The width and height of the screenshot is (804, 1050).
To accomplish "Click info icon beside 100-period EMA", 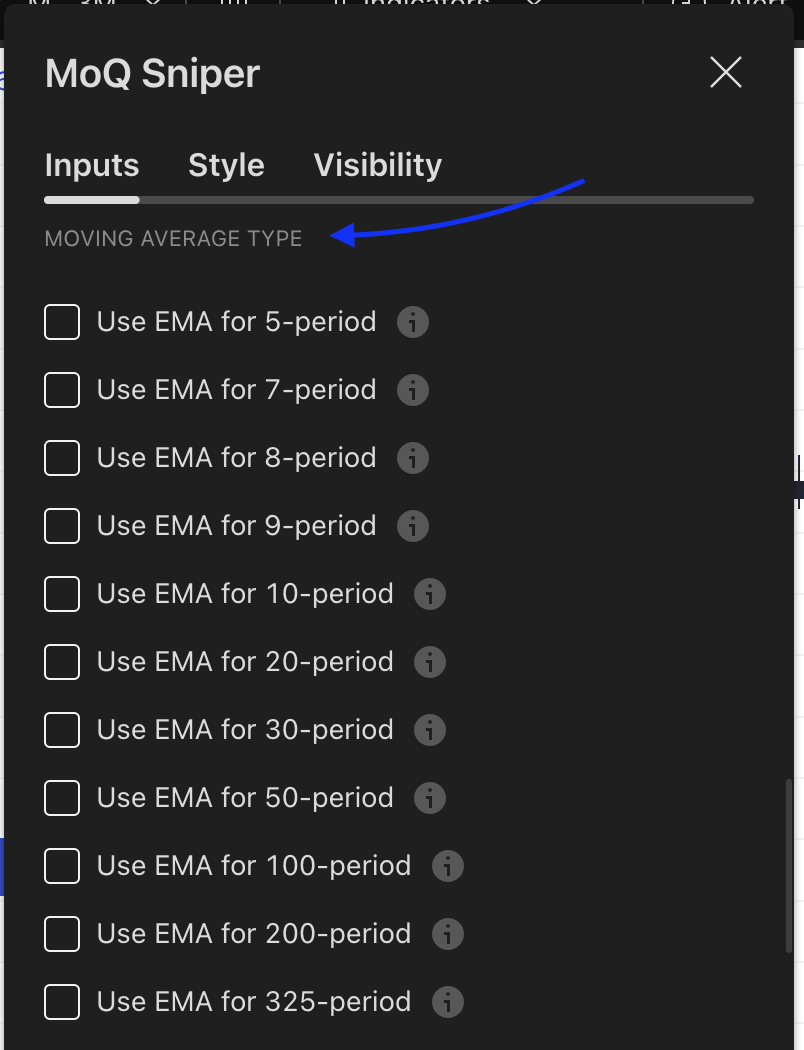I will tap(448, 866).
